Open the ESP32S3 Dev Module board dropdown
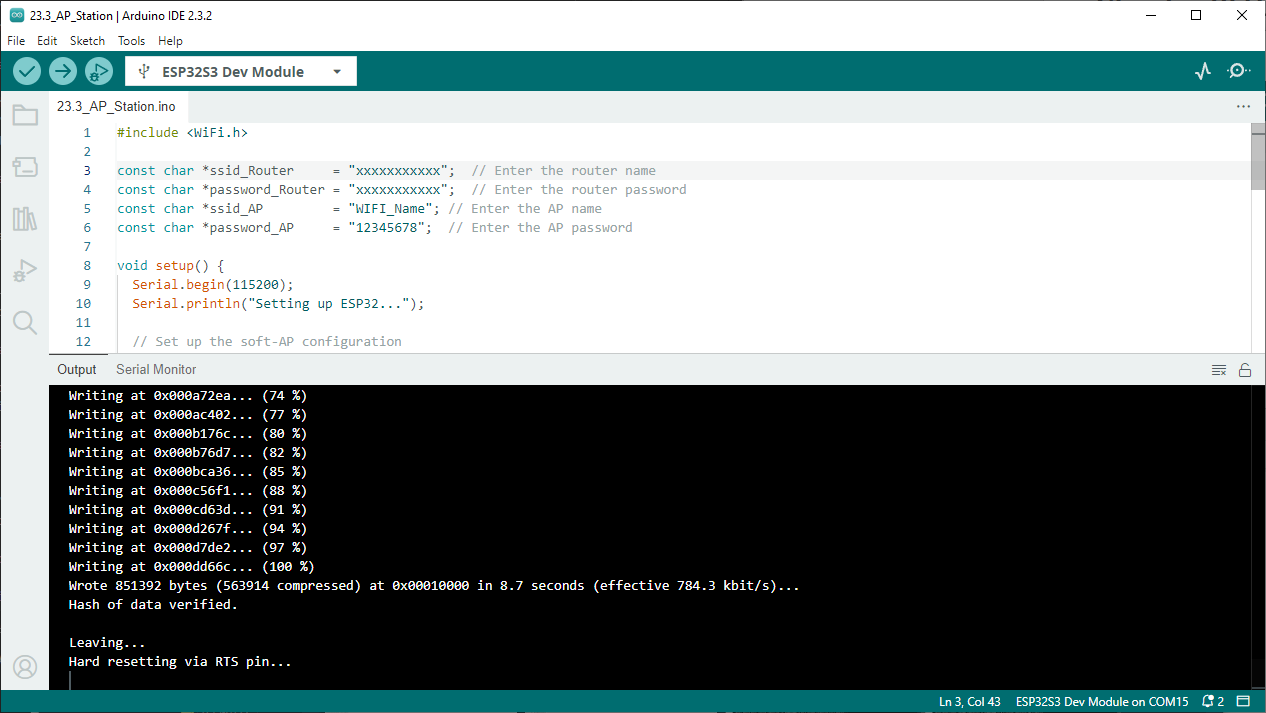1266x713 pixels. pos(241,71)
